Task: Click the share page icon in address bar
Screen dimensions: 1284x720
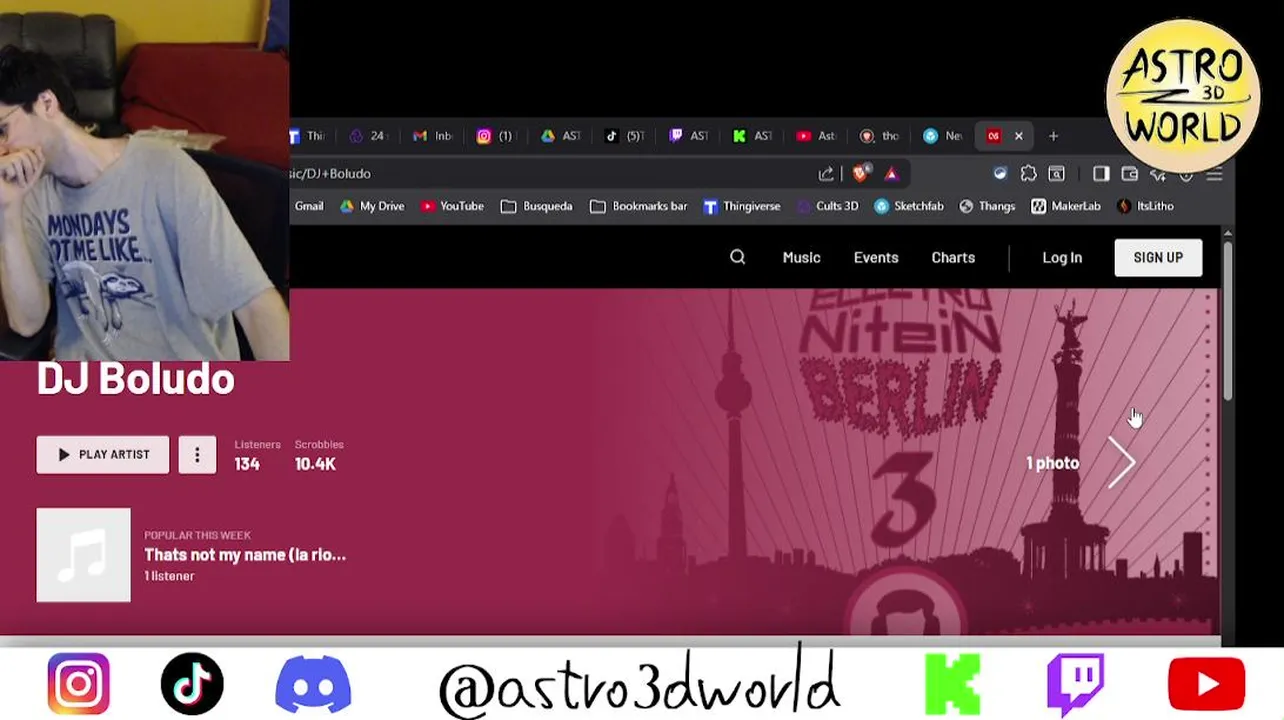Action: click(x=826, y=174)
